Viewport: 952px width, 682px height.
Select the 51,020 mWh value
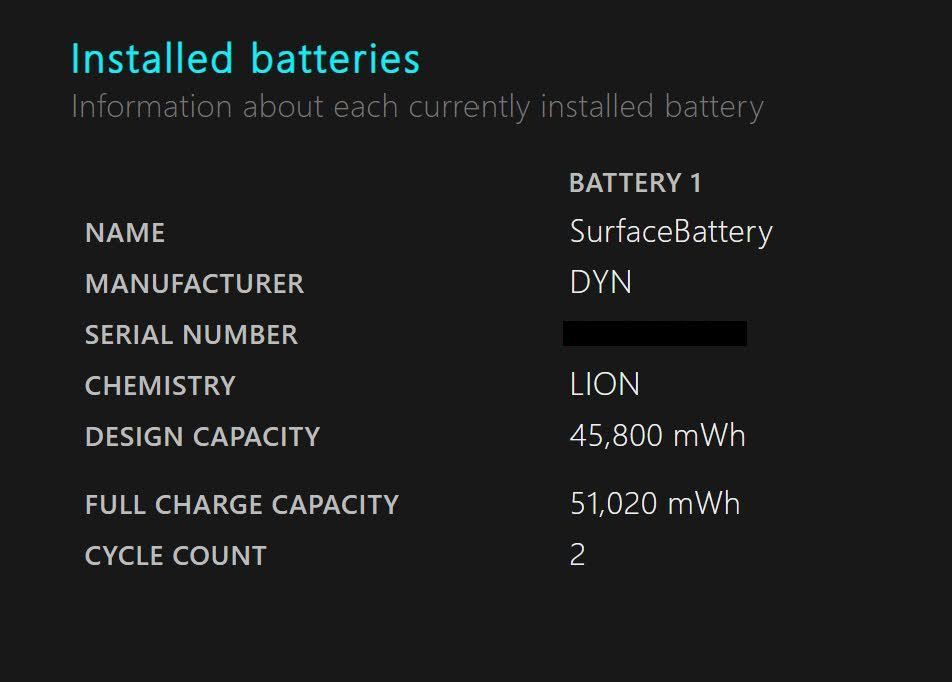[655, 504]
